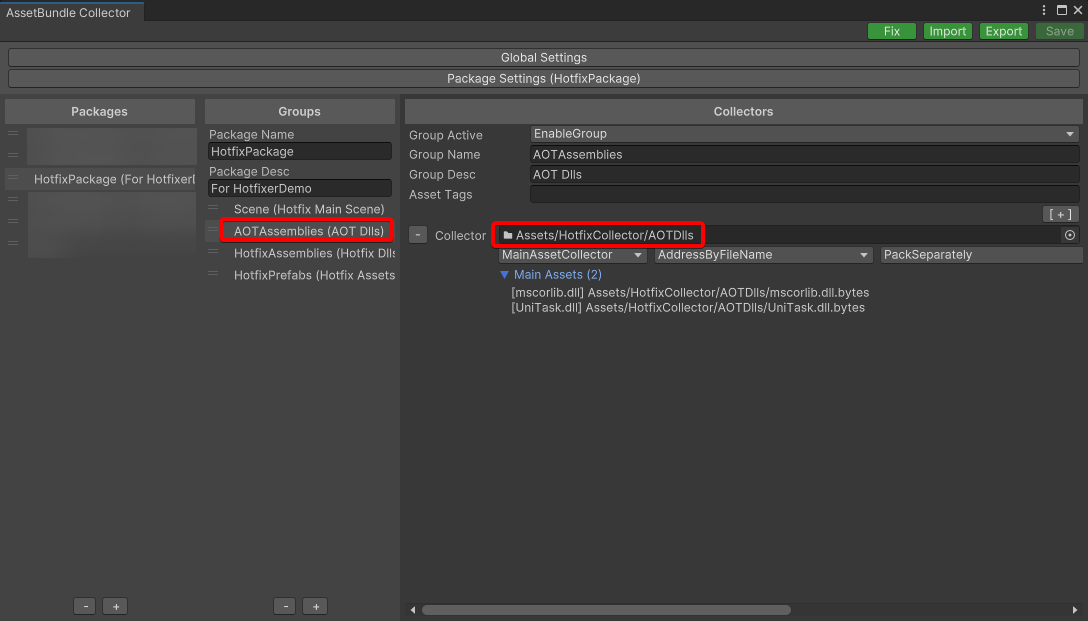
Task: Remove group using Groups minus button
Action: tap(285, 606)
